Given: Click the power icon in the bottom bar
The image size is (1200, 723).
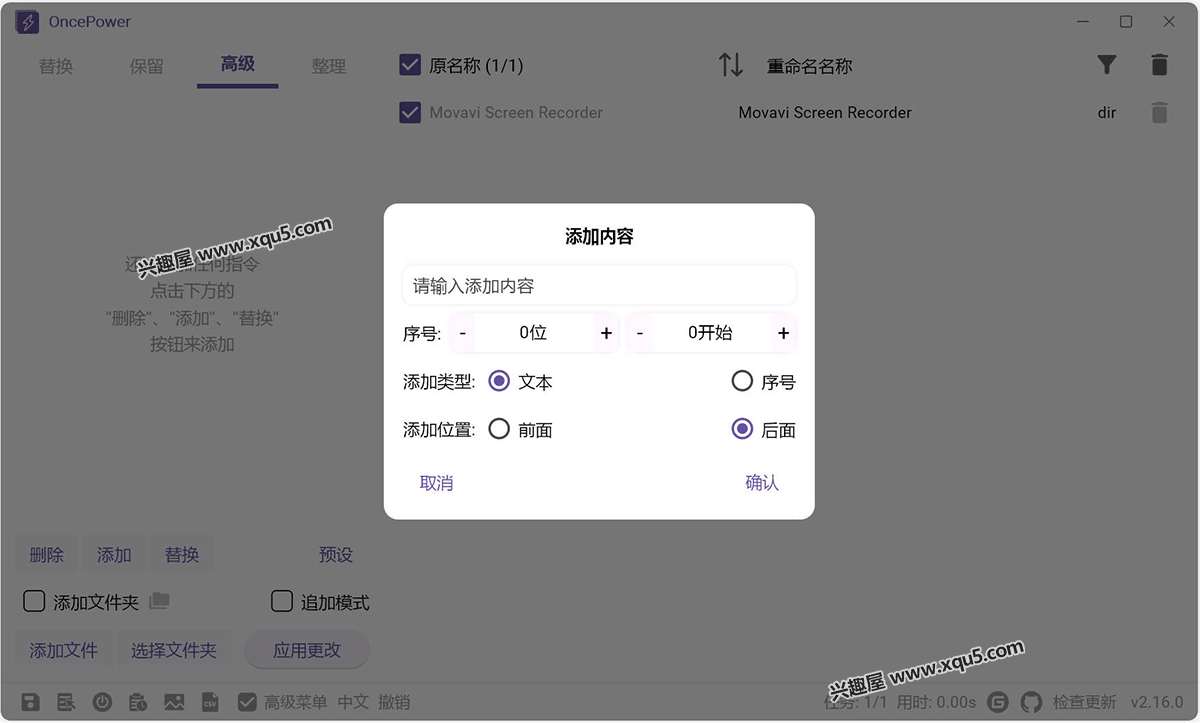Looking at the screenshot, I should (x=102, y=702).
